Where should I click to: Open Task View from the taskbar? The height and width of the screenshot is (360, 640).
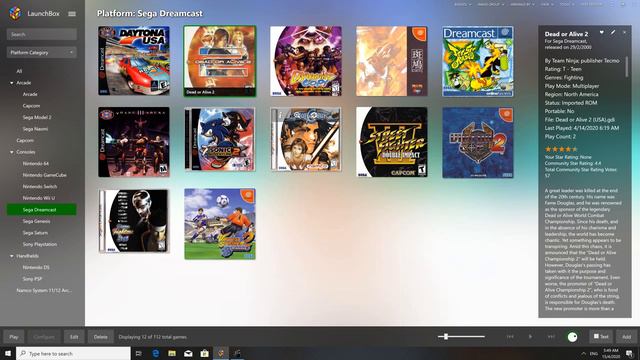pyautogui.click(x=138, y=353)
